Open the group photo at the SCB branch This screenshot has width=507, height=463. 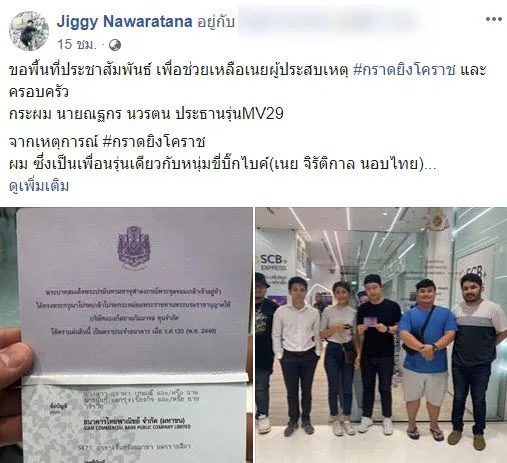click(x=381, y=335)
